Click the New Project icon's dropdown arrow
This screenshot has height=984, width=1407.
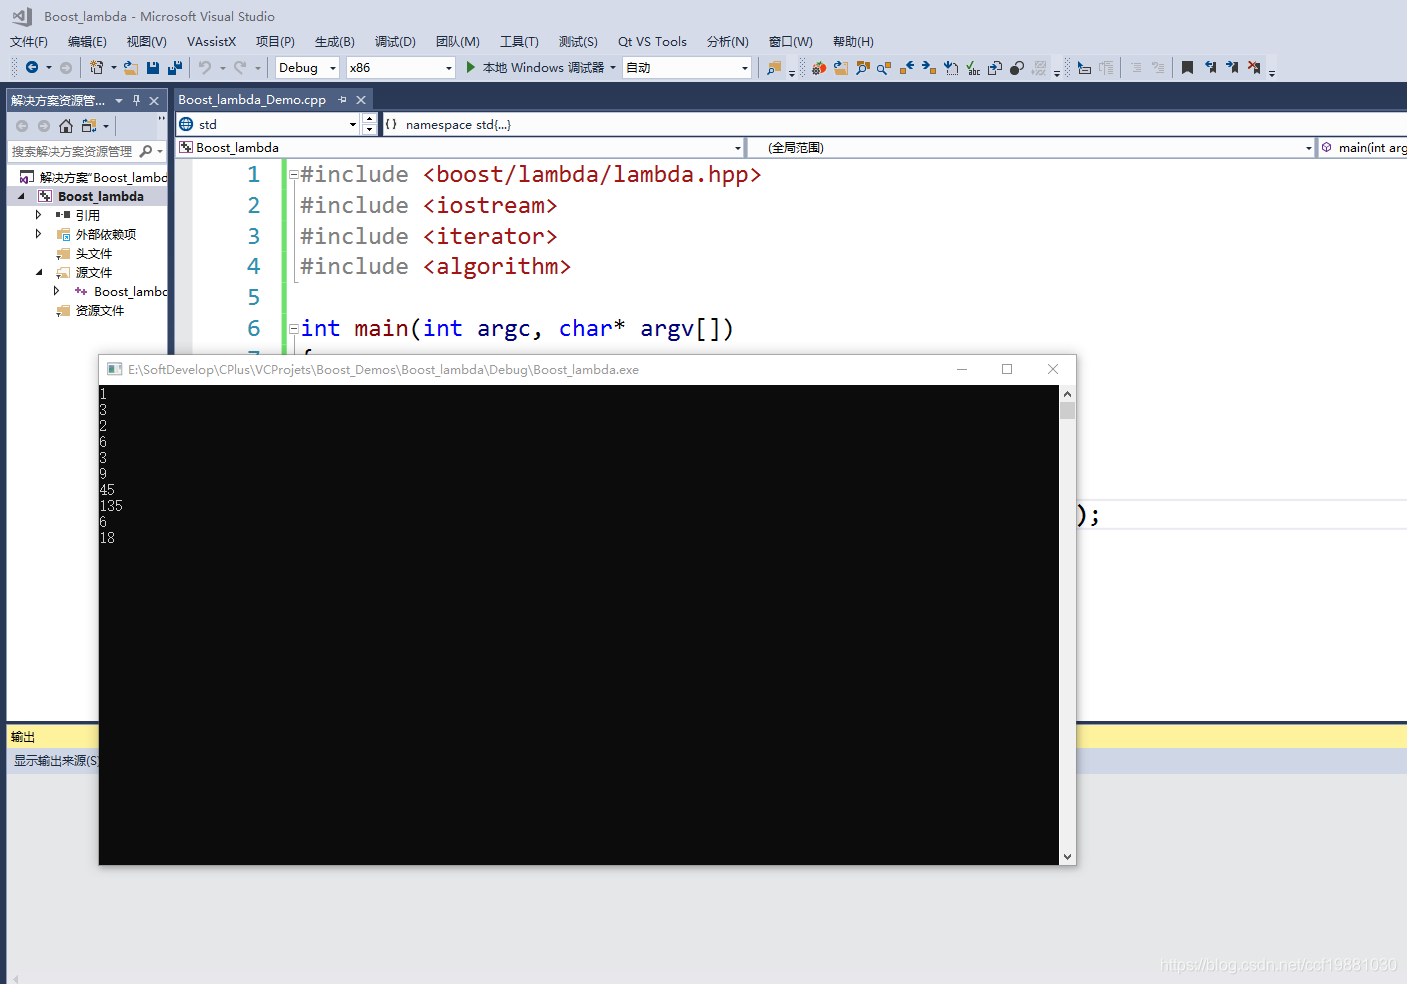pos(113,68)
